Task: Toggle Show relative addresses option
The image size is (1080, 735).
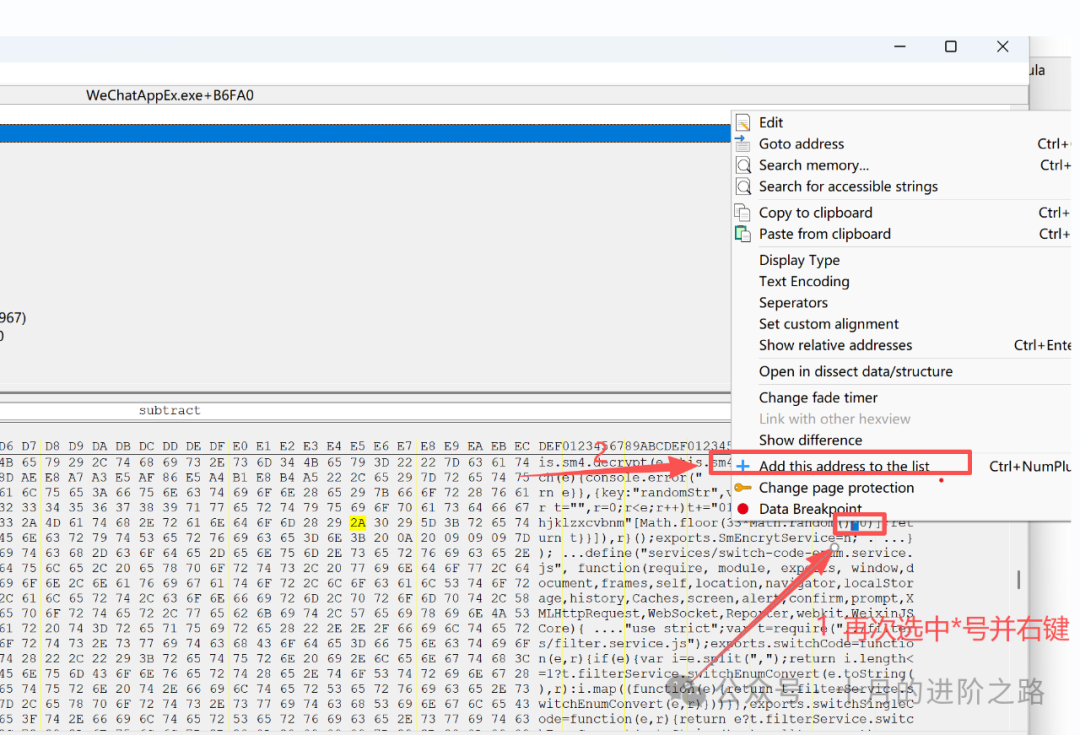Action: pyautogui.click(x=835, y=345)
